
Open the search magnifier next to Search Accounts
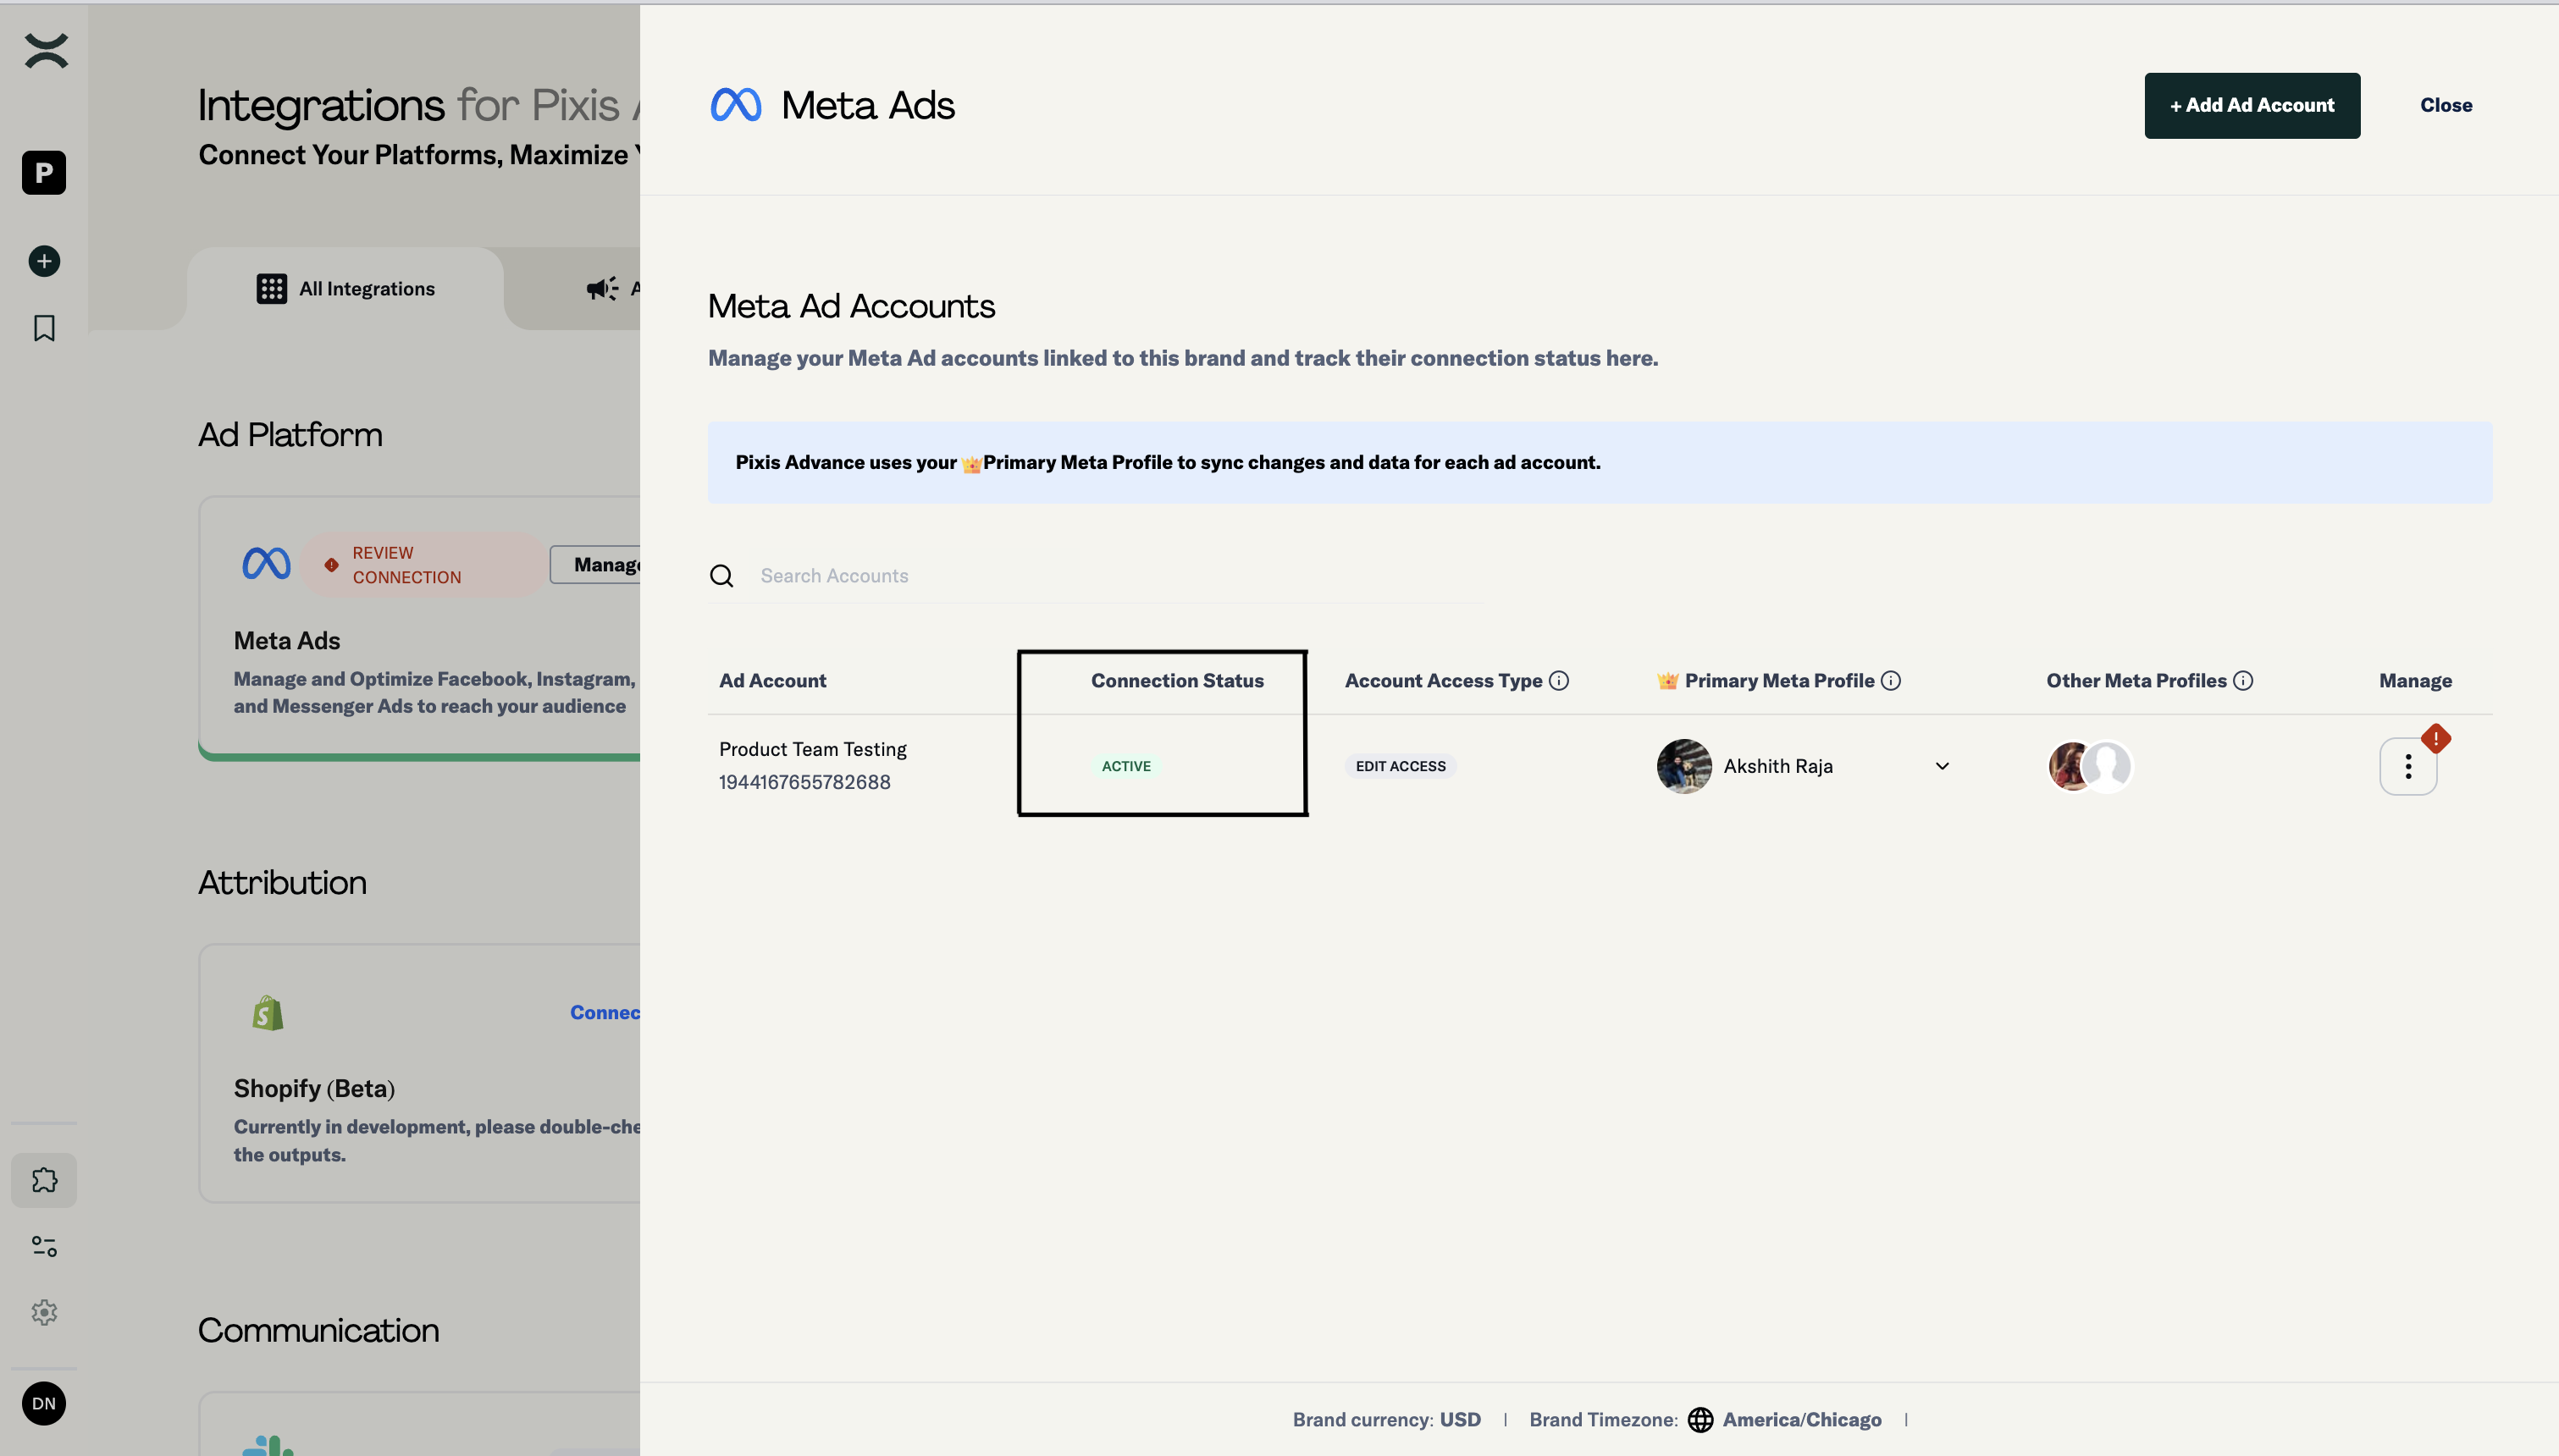(x=723, y=575)
